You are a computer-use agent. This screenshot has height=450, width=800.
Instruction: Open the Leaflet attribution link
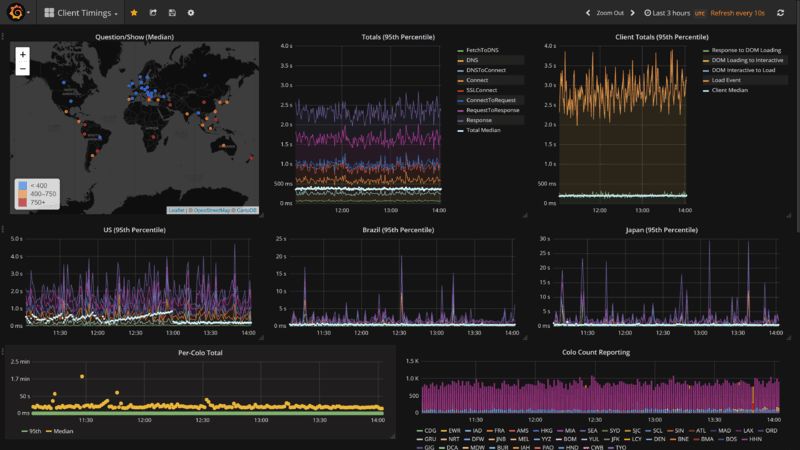176,210
